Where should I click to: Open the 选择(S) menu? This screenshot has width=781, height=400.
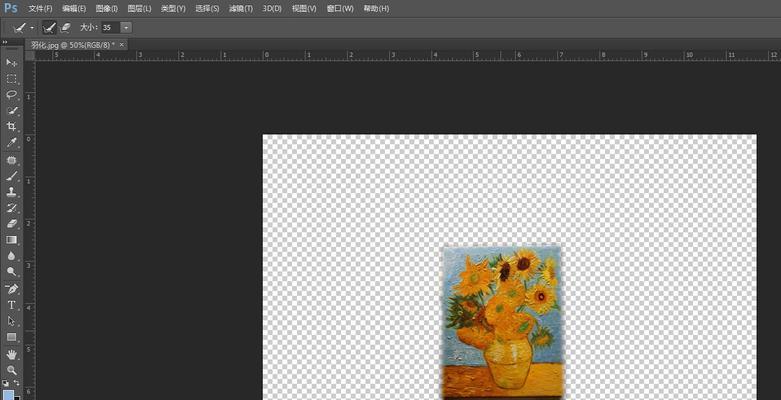207,8
